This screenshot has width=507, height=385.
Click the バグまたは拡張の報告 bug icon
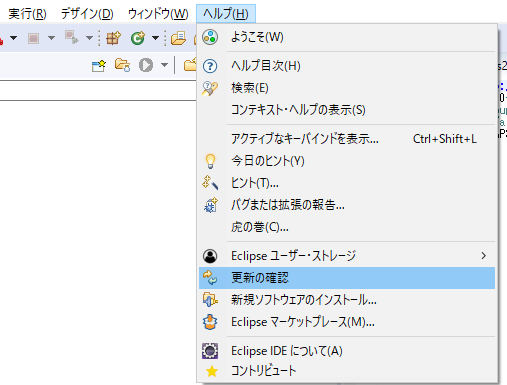[x=211, y=205]
